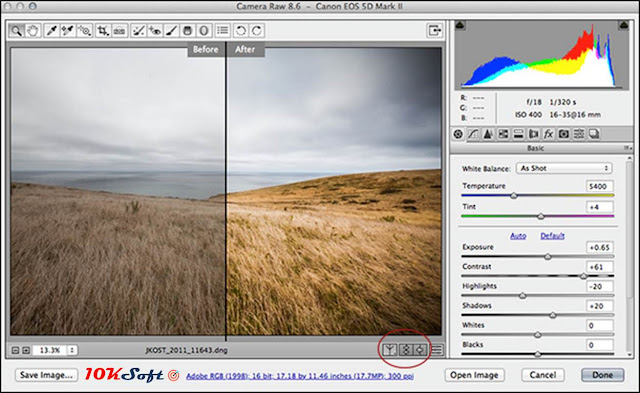Select the Crop tool
Image resolution: width=640 pixels, height=393 pixels.
click(x=102, y=31)
